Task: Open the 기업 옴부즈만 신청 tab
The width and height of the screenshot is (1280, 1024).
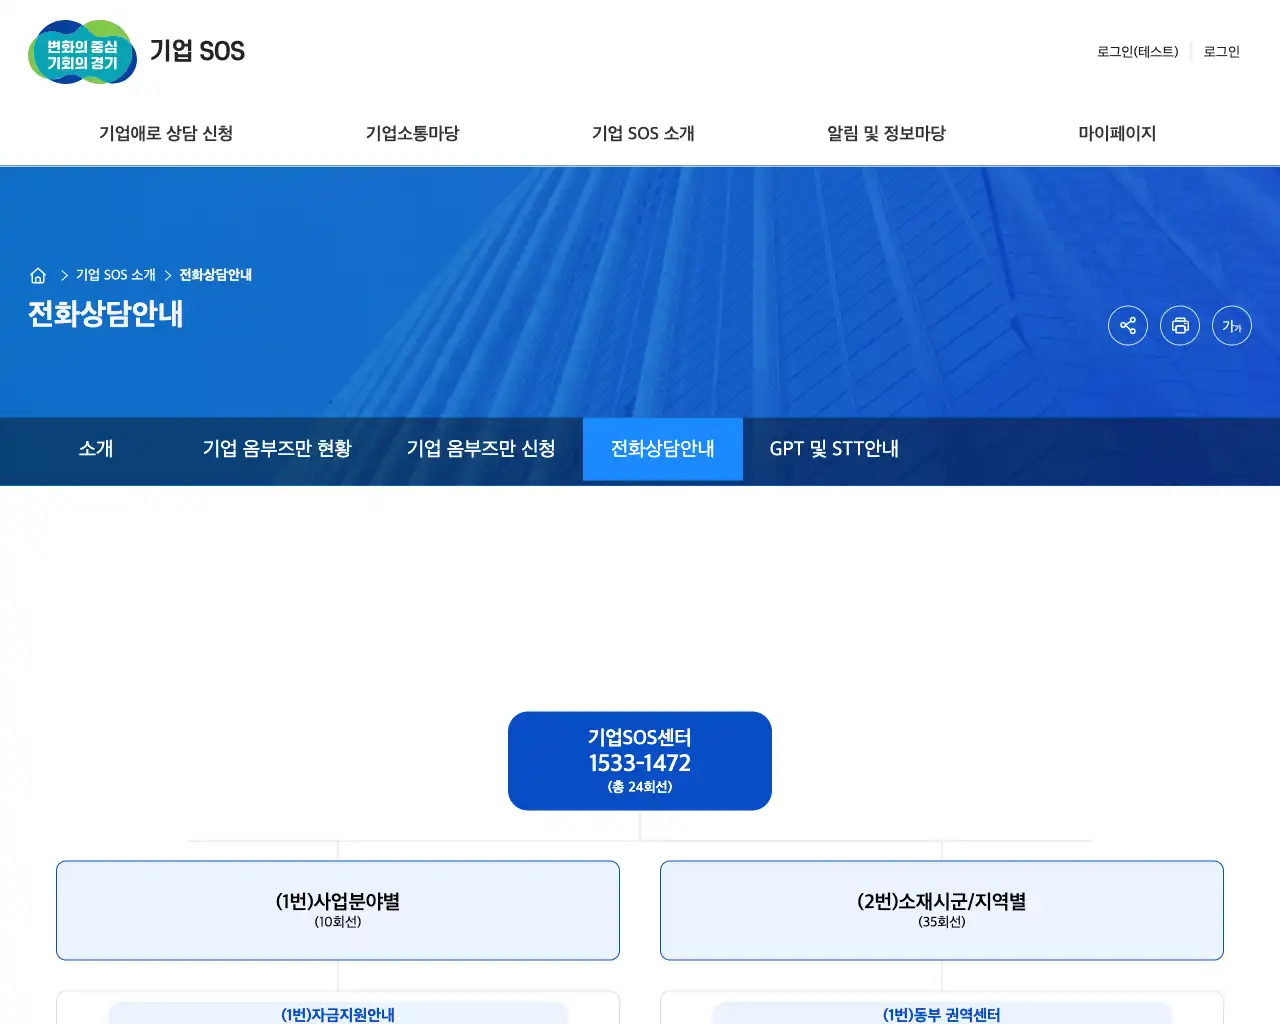Action: pos(481,449)
